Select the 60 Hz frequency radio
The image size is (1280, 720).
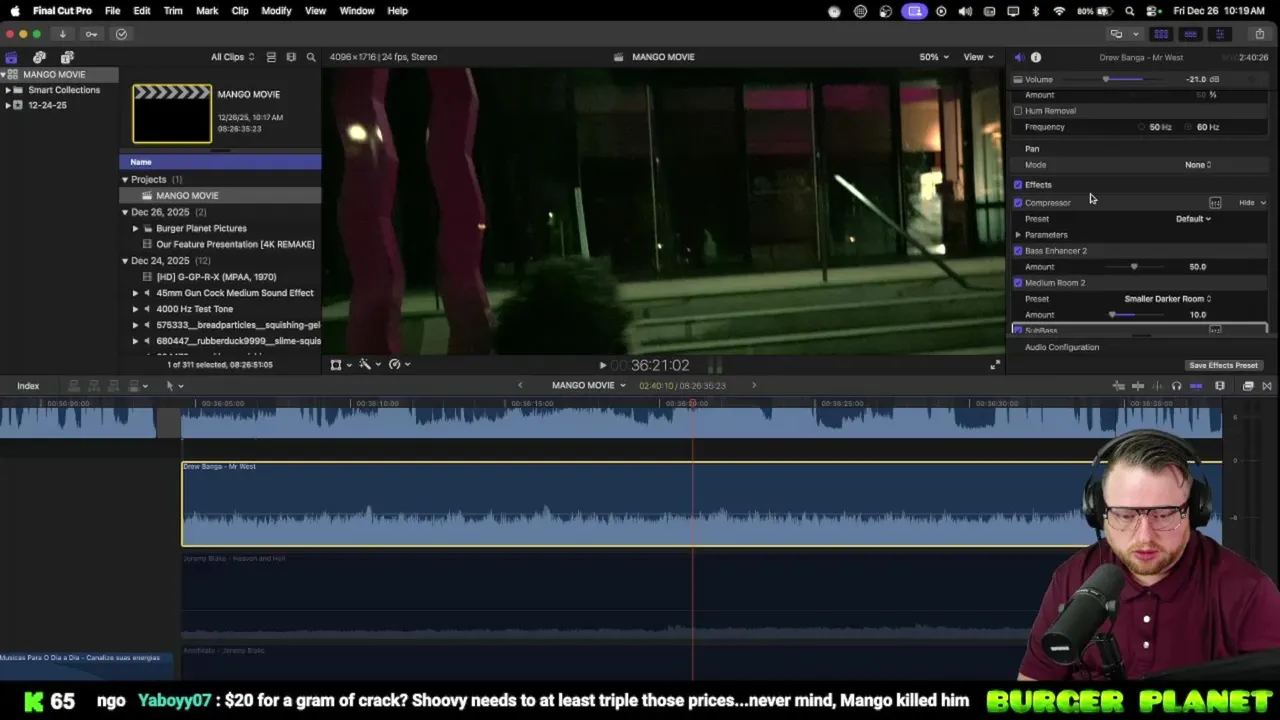coord(1189,127)
